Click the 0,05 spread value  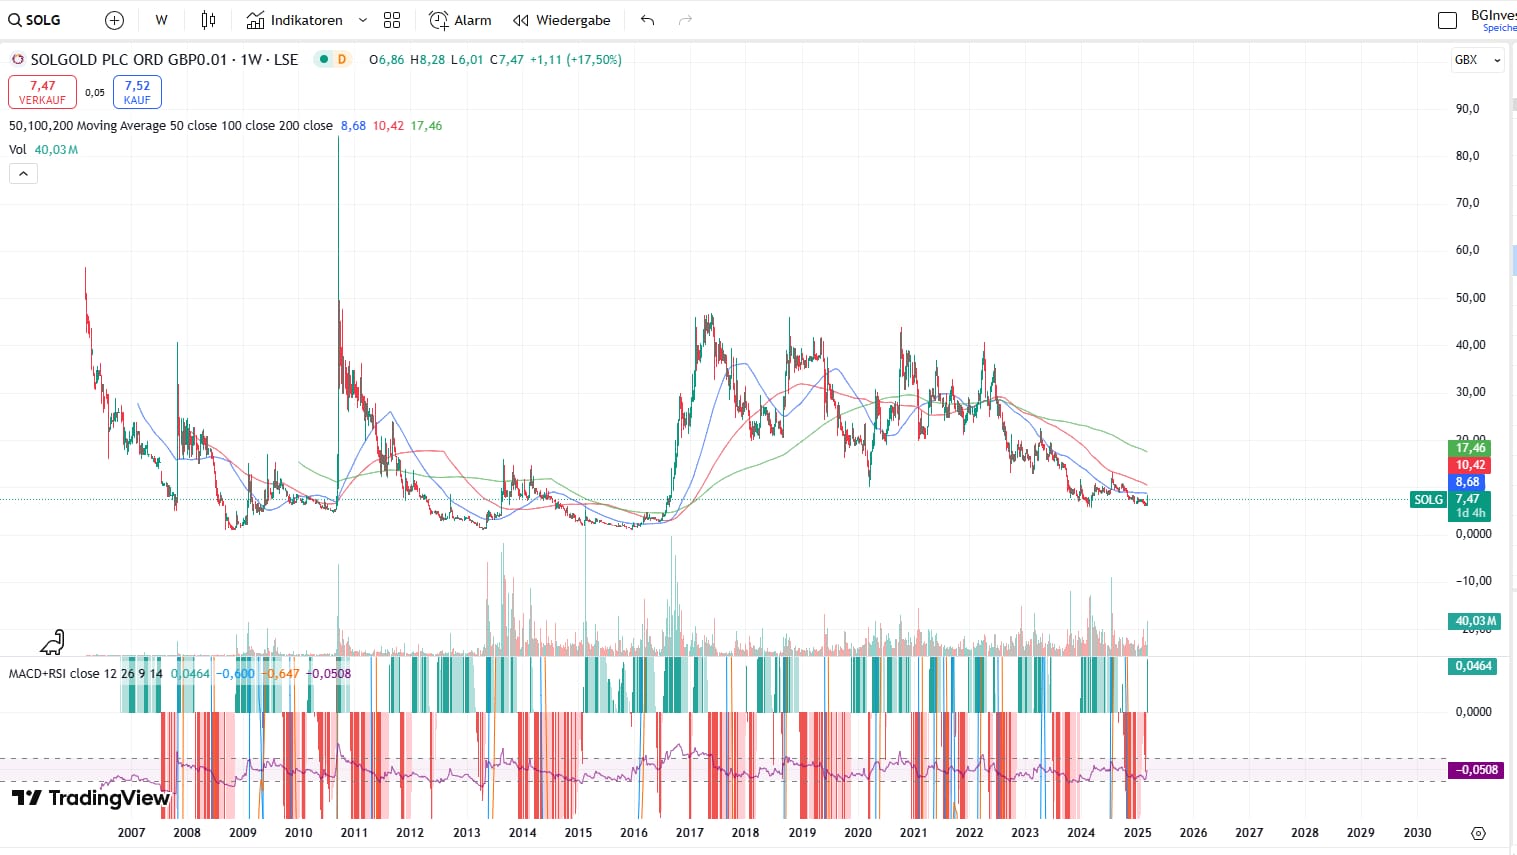pyautogui.click(x=95, y=93)
